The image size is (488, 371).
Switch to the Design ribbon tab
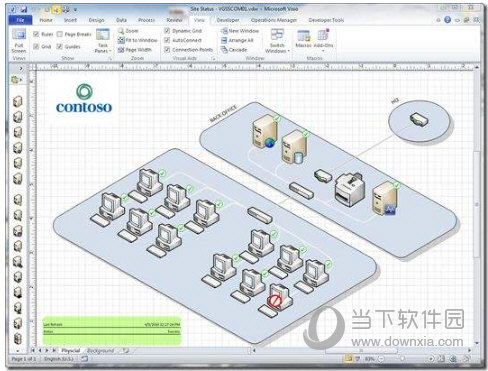click(96, 20)
